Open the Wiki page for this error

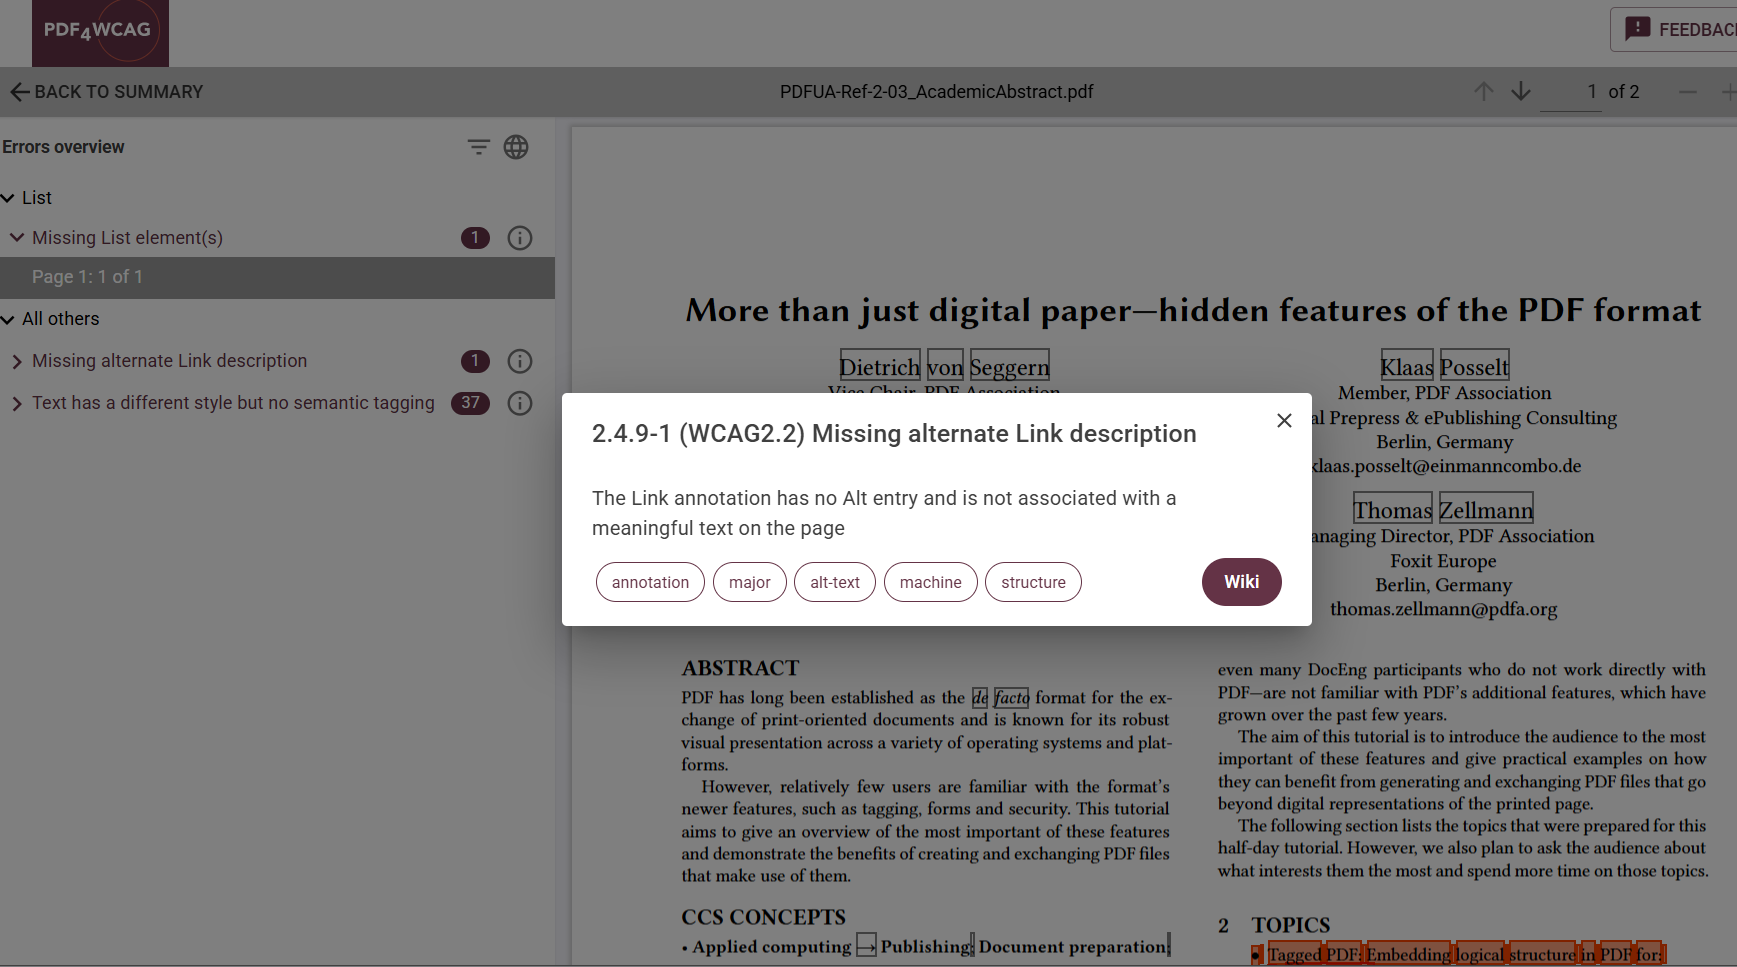(1241, 582)
